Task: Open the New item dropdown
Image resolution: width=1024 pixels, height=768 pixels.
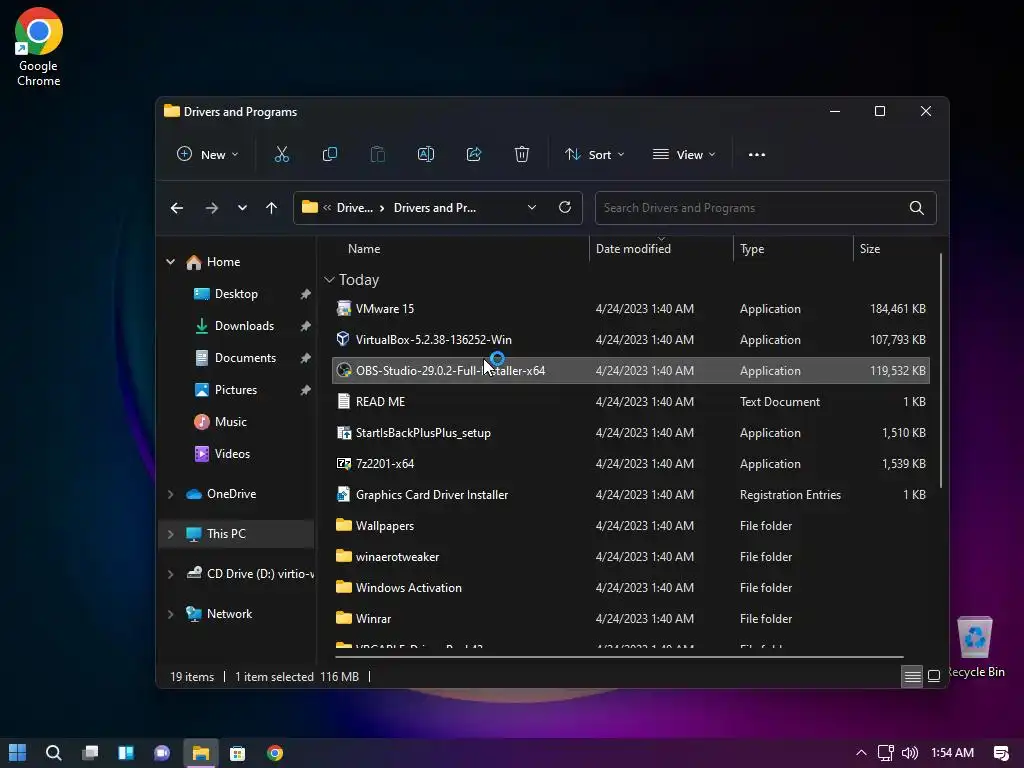Action: tap(208, 155)
